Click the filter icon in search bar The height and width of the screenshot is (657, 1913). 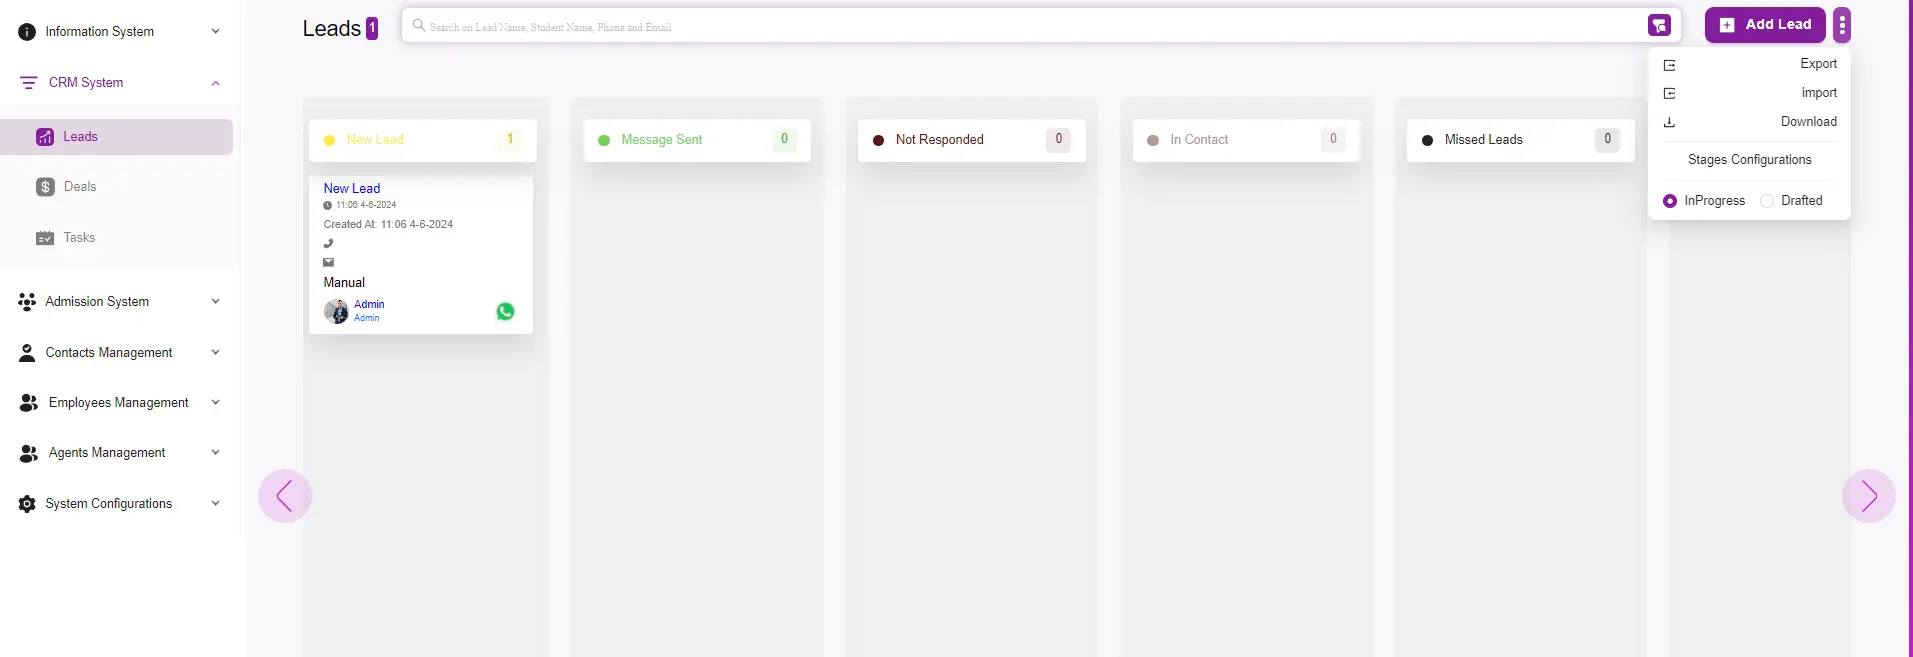pos(1659,26)
